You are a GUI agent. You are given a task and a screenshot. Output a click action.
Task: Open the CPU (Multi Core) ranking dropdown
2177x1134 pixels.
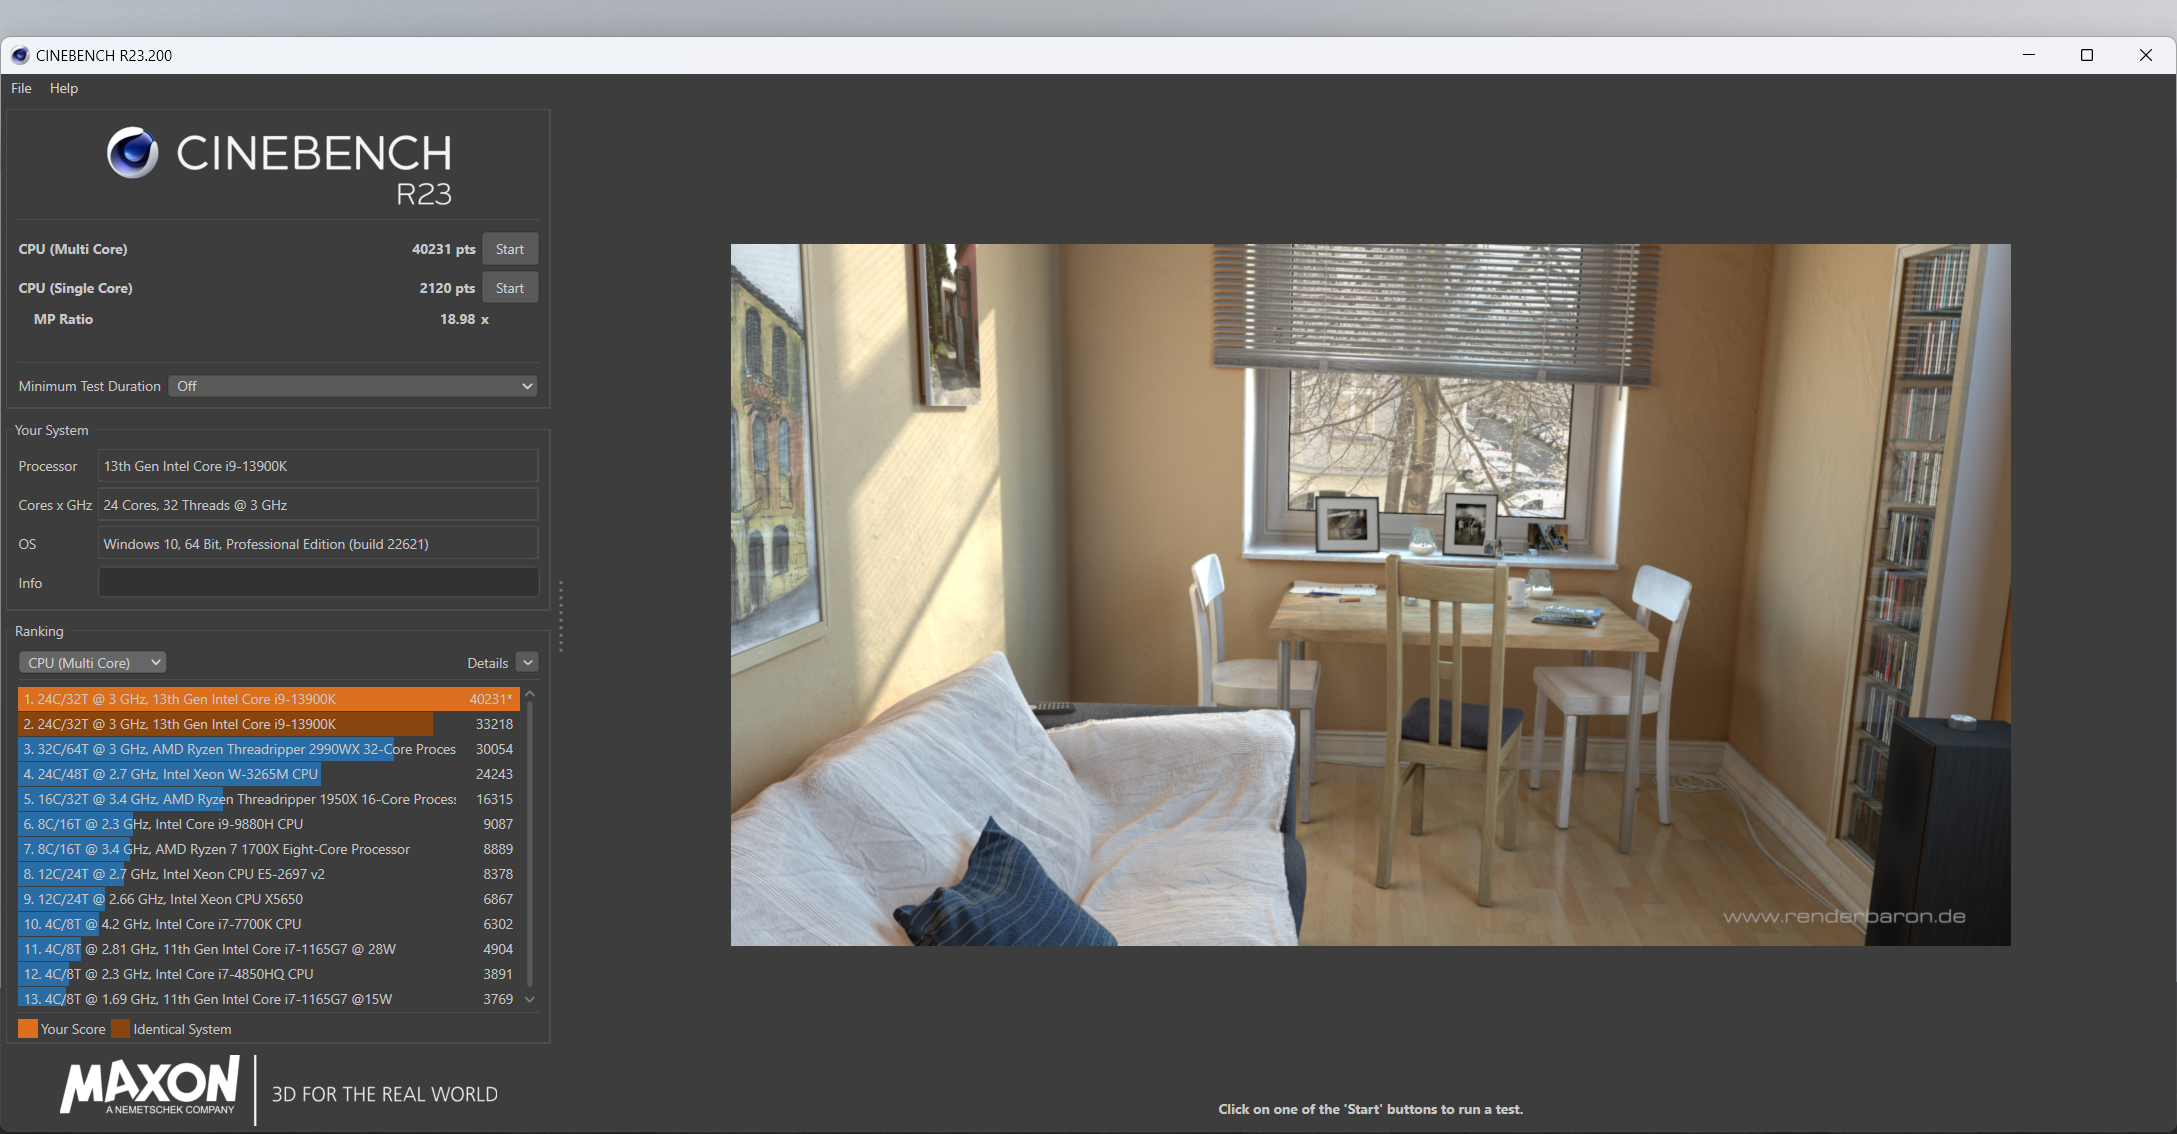tap(92, 663)
